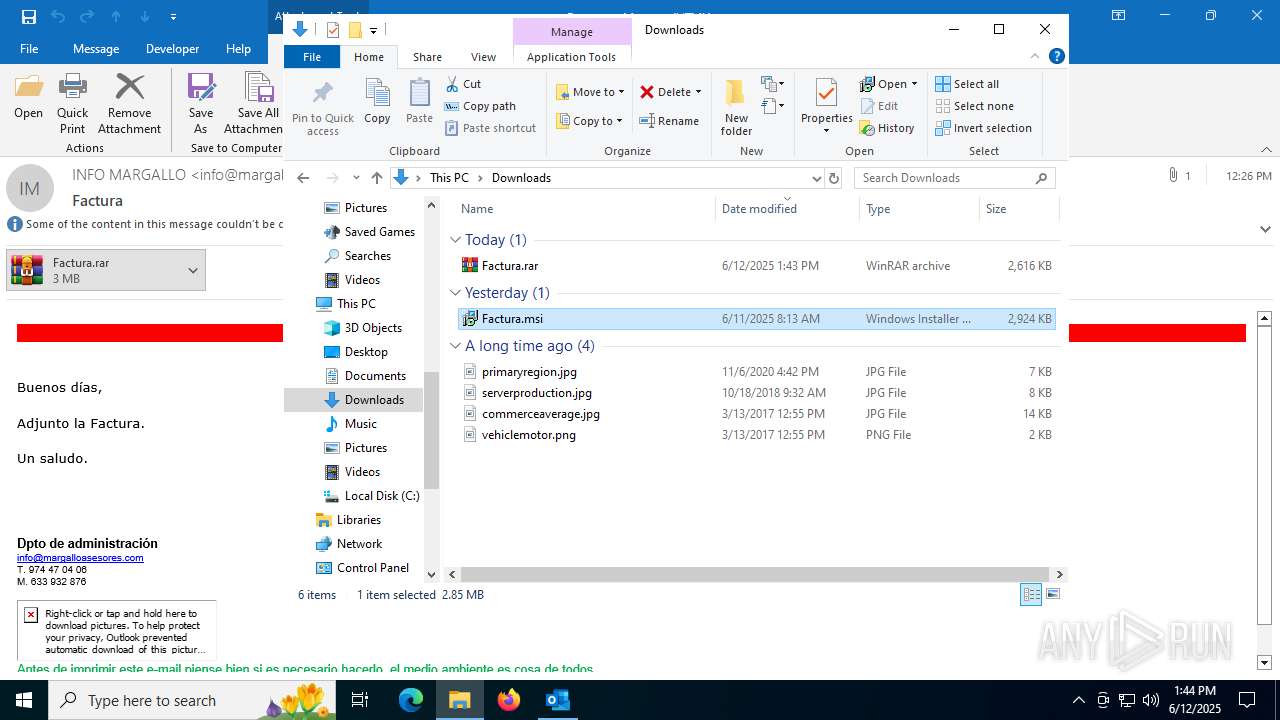Collapse the Yesterday group
Image resolution: width=1280 pixels, height=720 pixels.
tap(455, 293)
